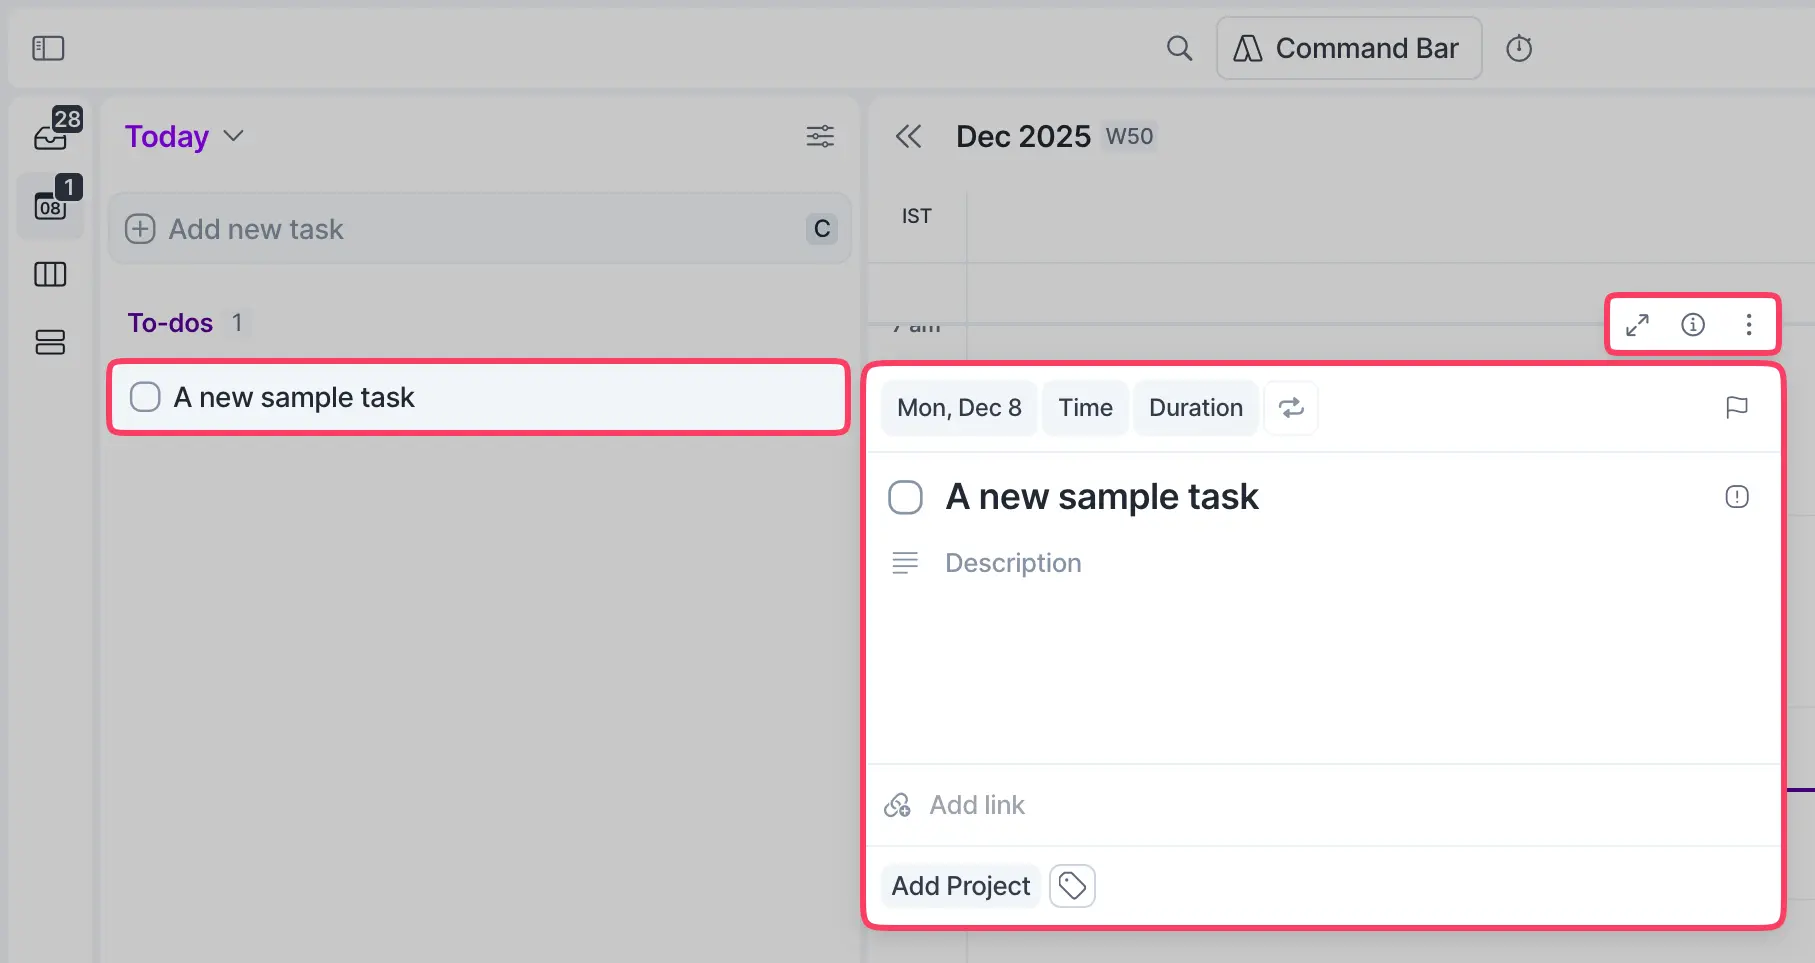1815x963 pixels.
Task: Expand the task to full screen view
Action: [1637, 324]
